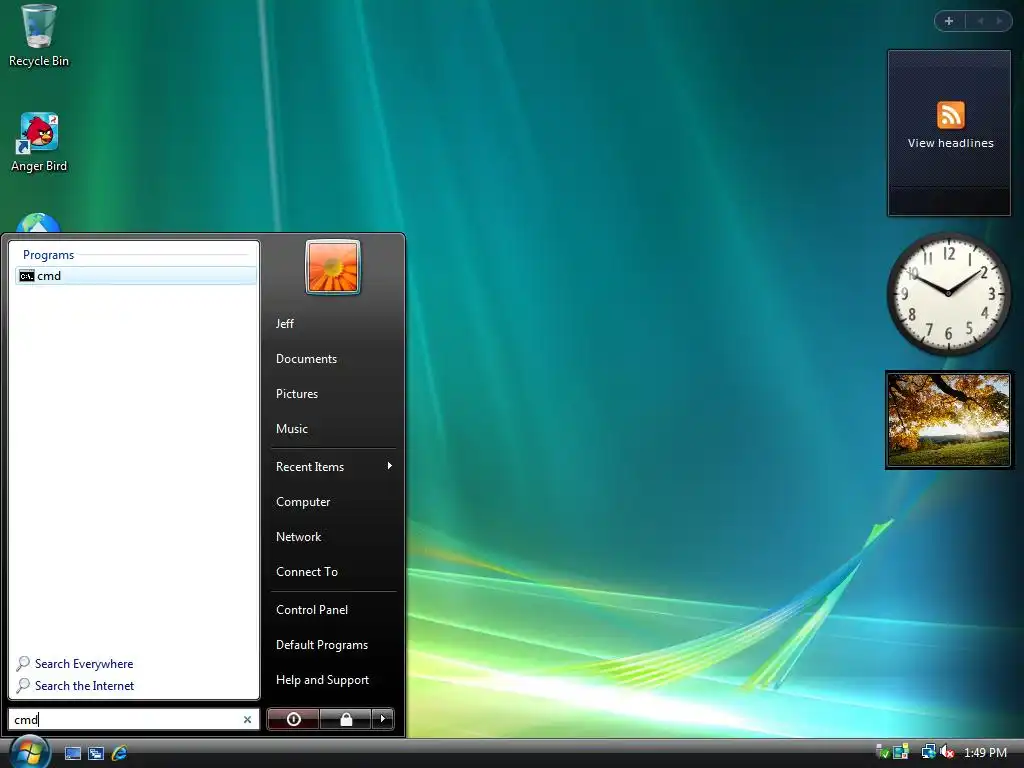Image resolution: width=1024 pixels, height=768 pixels.
Task: Lock the computer with the padlock button
Action: coord(345,719)
